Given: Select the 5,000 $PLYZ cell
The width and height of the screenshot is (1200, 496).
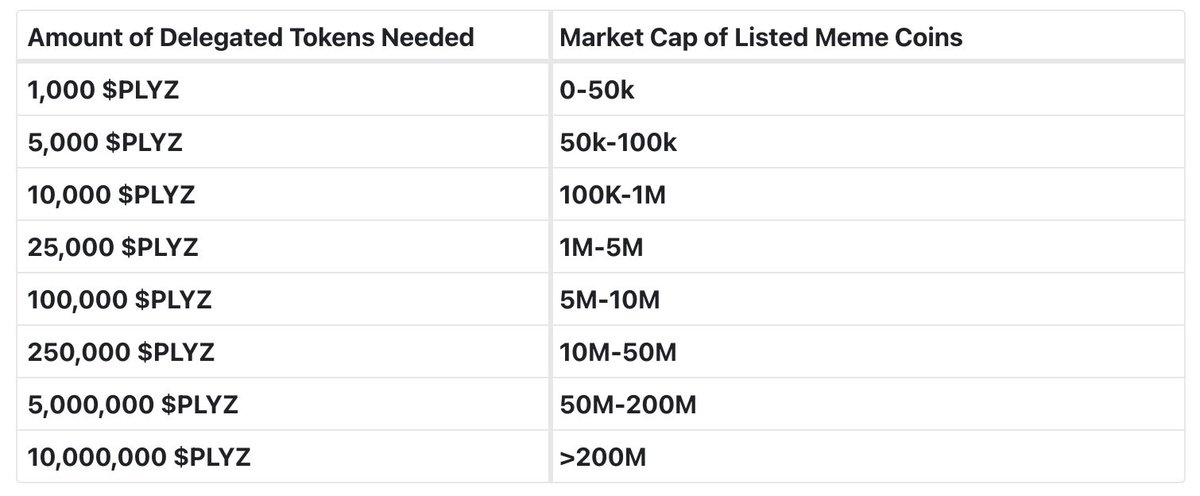Looking at the screenshot, I should (283, 143).
